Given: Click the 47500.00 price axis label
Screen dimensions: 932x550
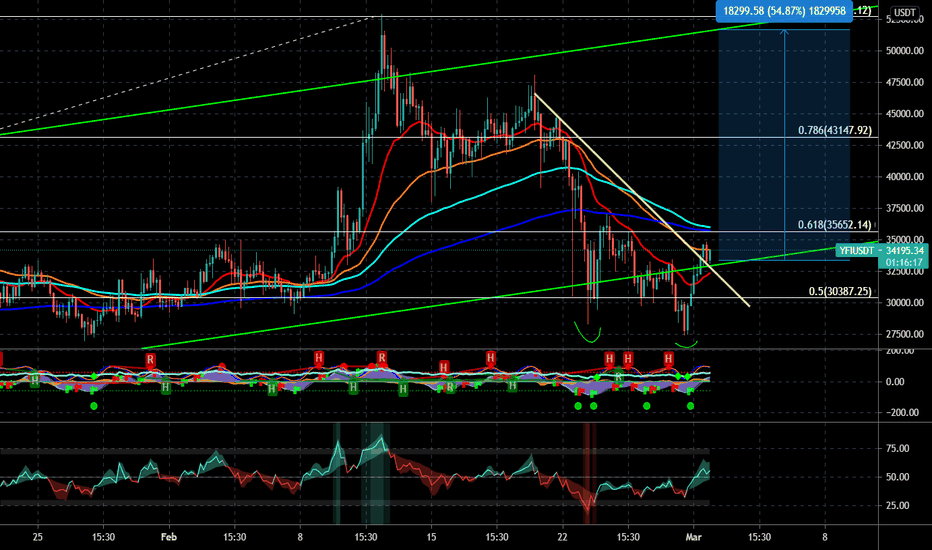Looking at the screenshot, I should click(905, 83).
